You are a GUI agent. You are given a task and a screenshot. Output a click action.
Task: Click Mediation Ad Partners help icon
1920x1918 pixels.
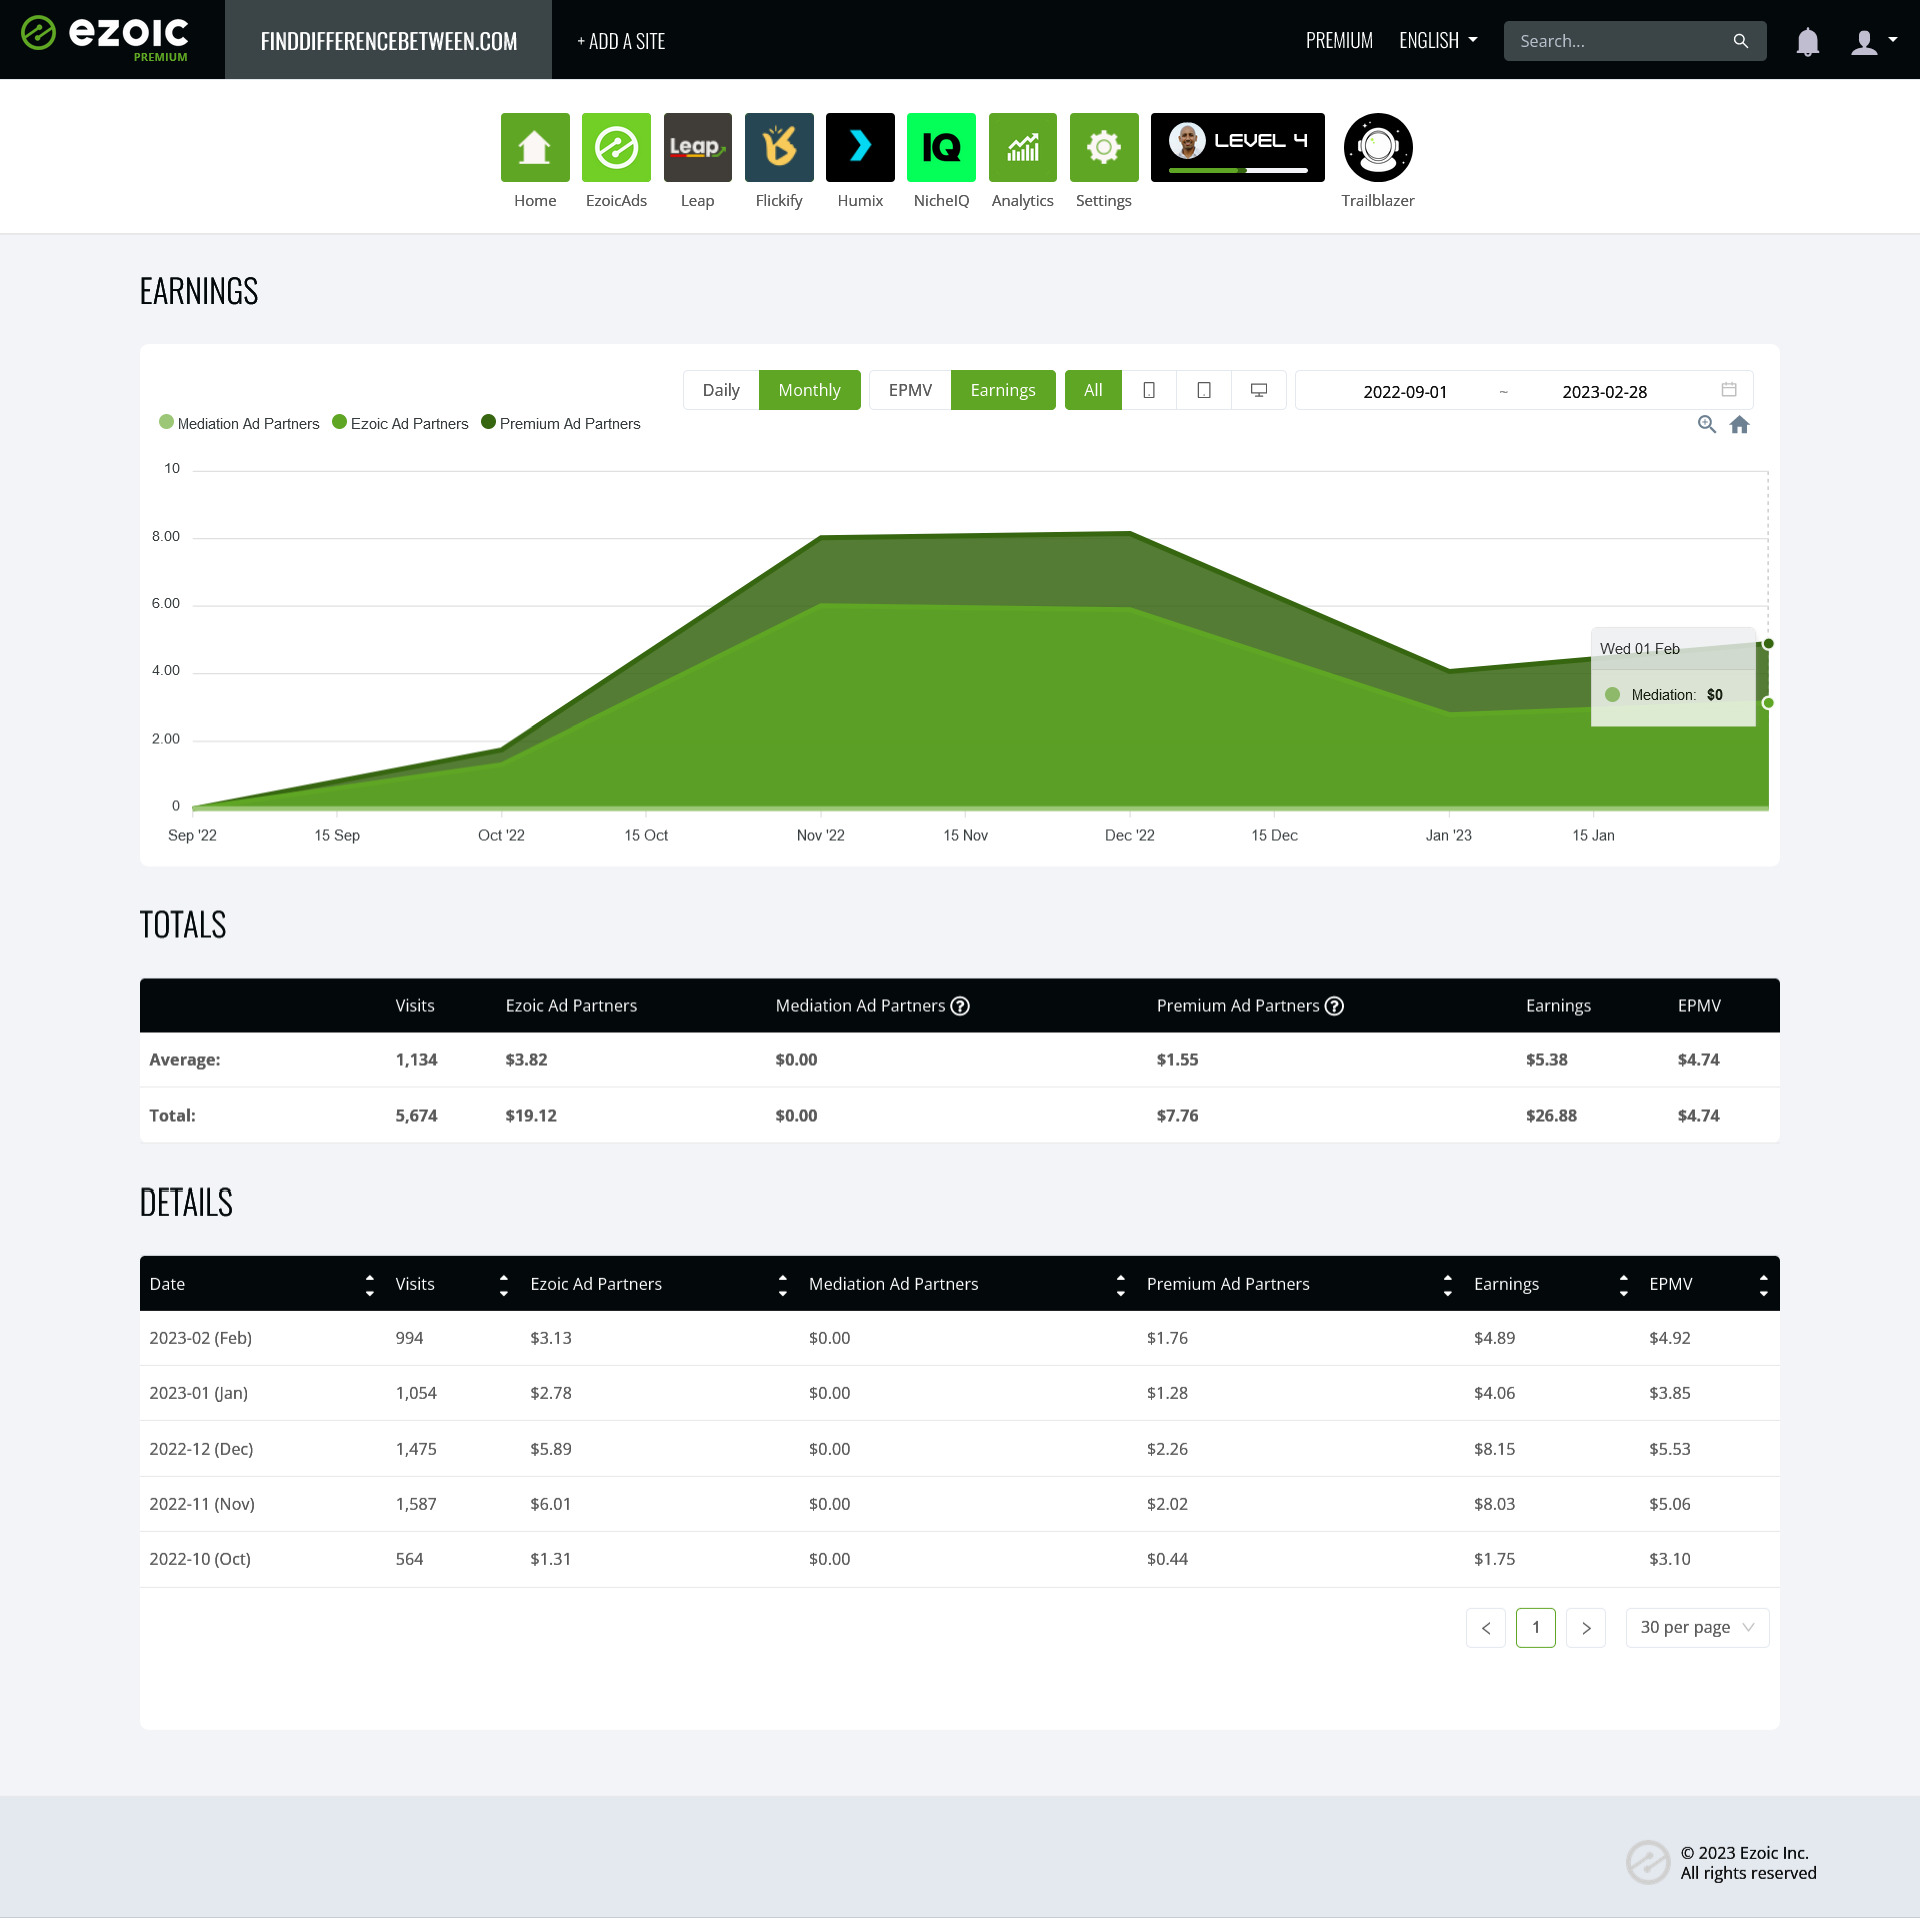pos(960,1006)
